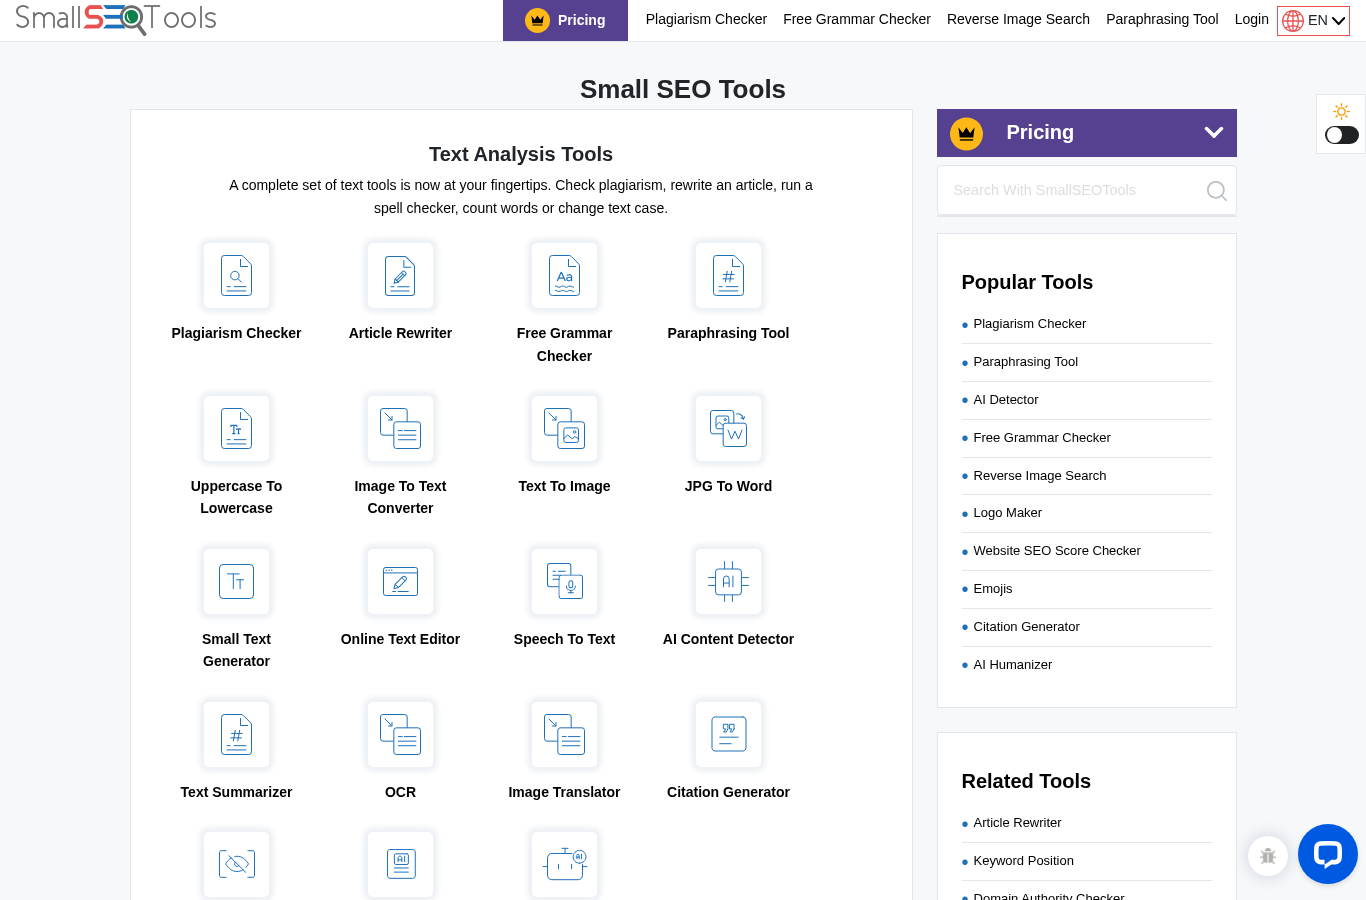Open Emojis in Popular Tools

[x=992, y=589]
